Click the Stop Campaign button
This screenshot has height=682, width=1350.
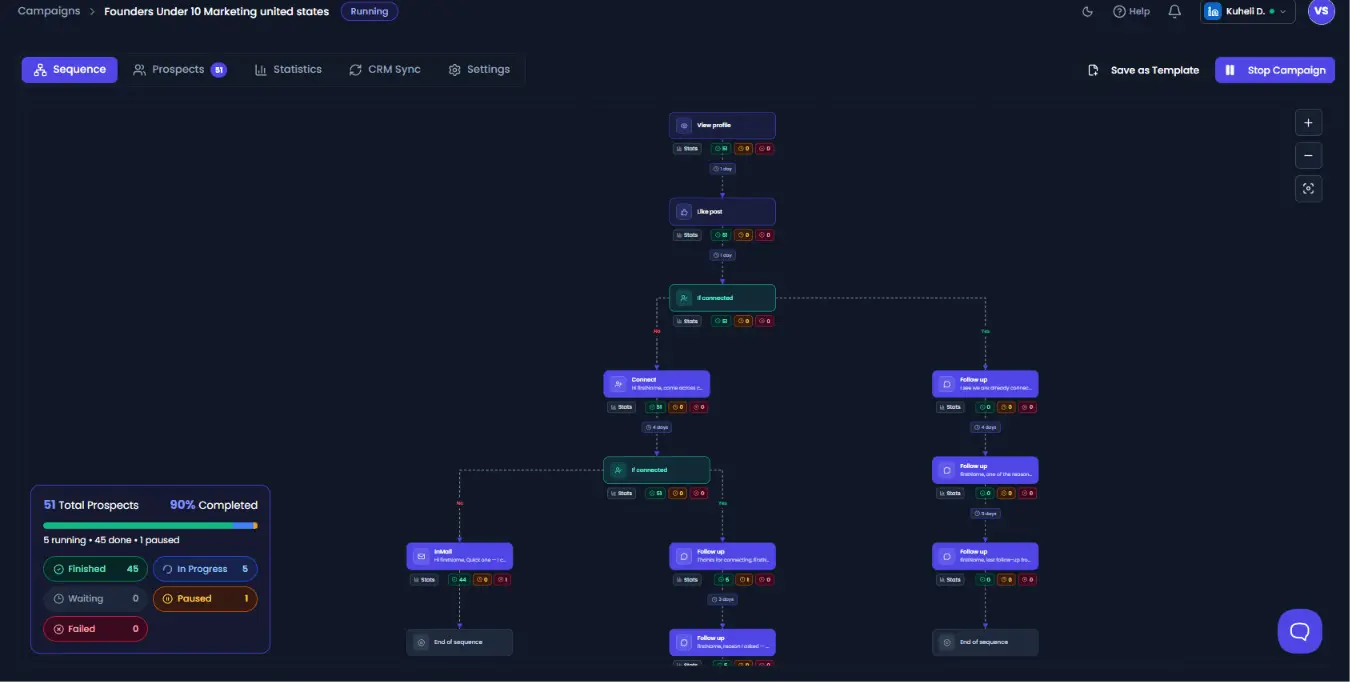(1275, 70)
